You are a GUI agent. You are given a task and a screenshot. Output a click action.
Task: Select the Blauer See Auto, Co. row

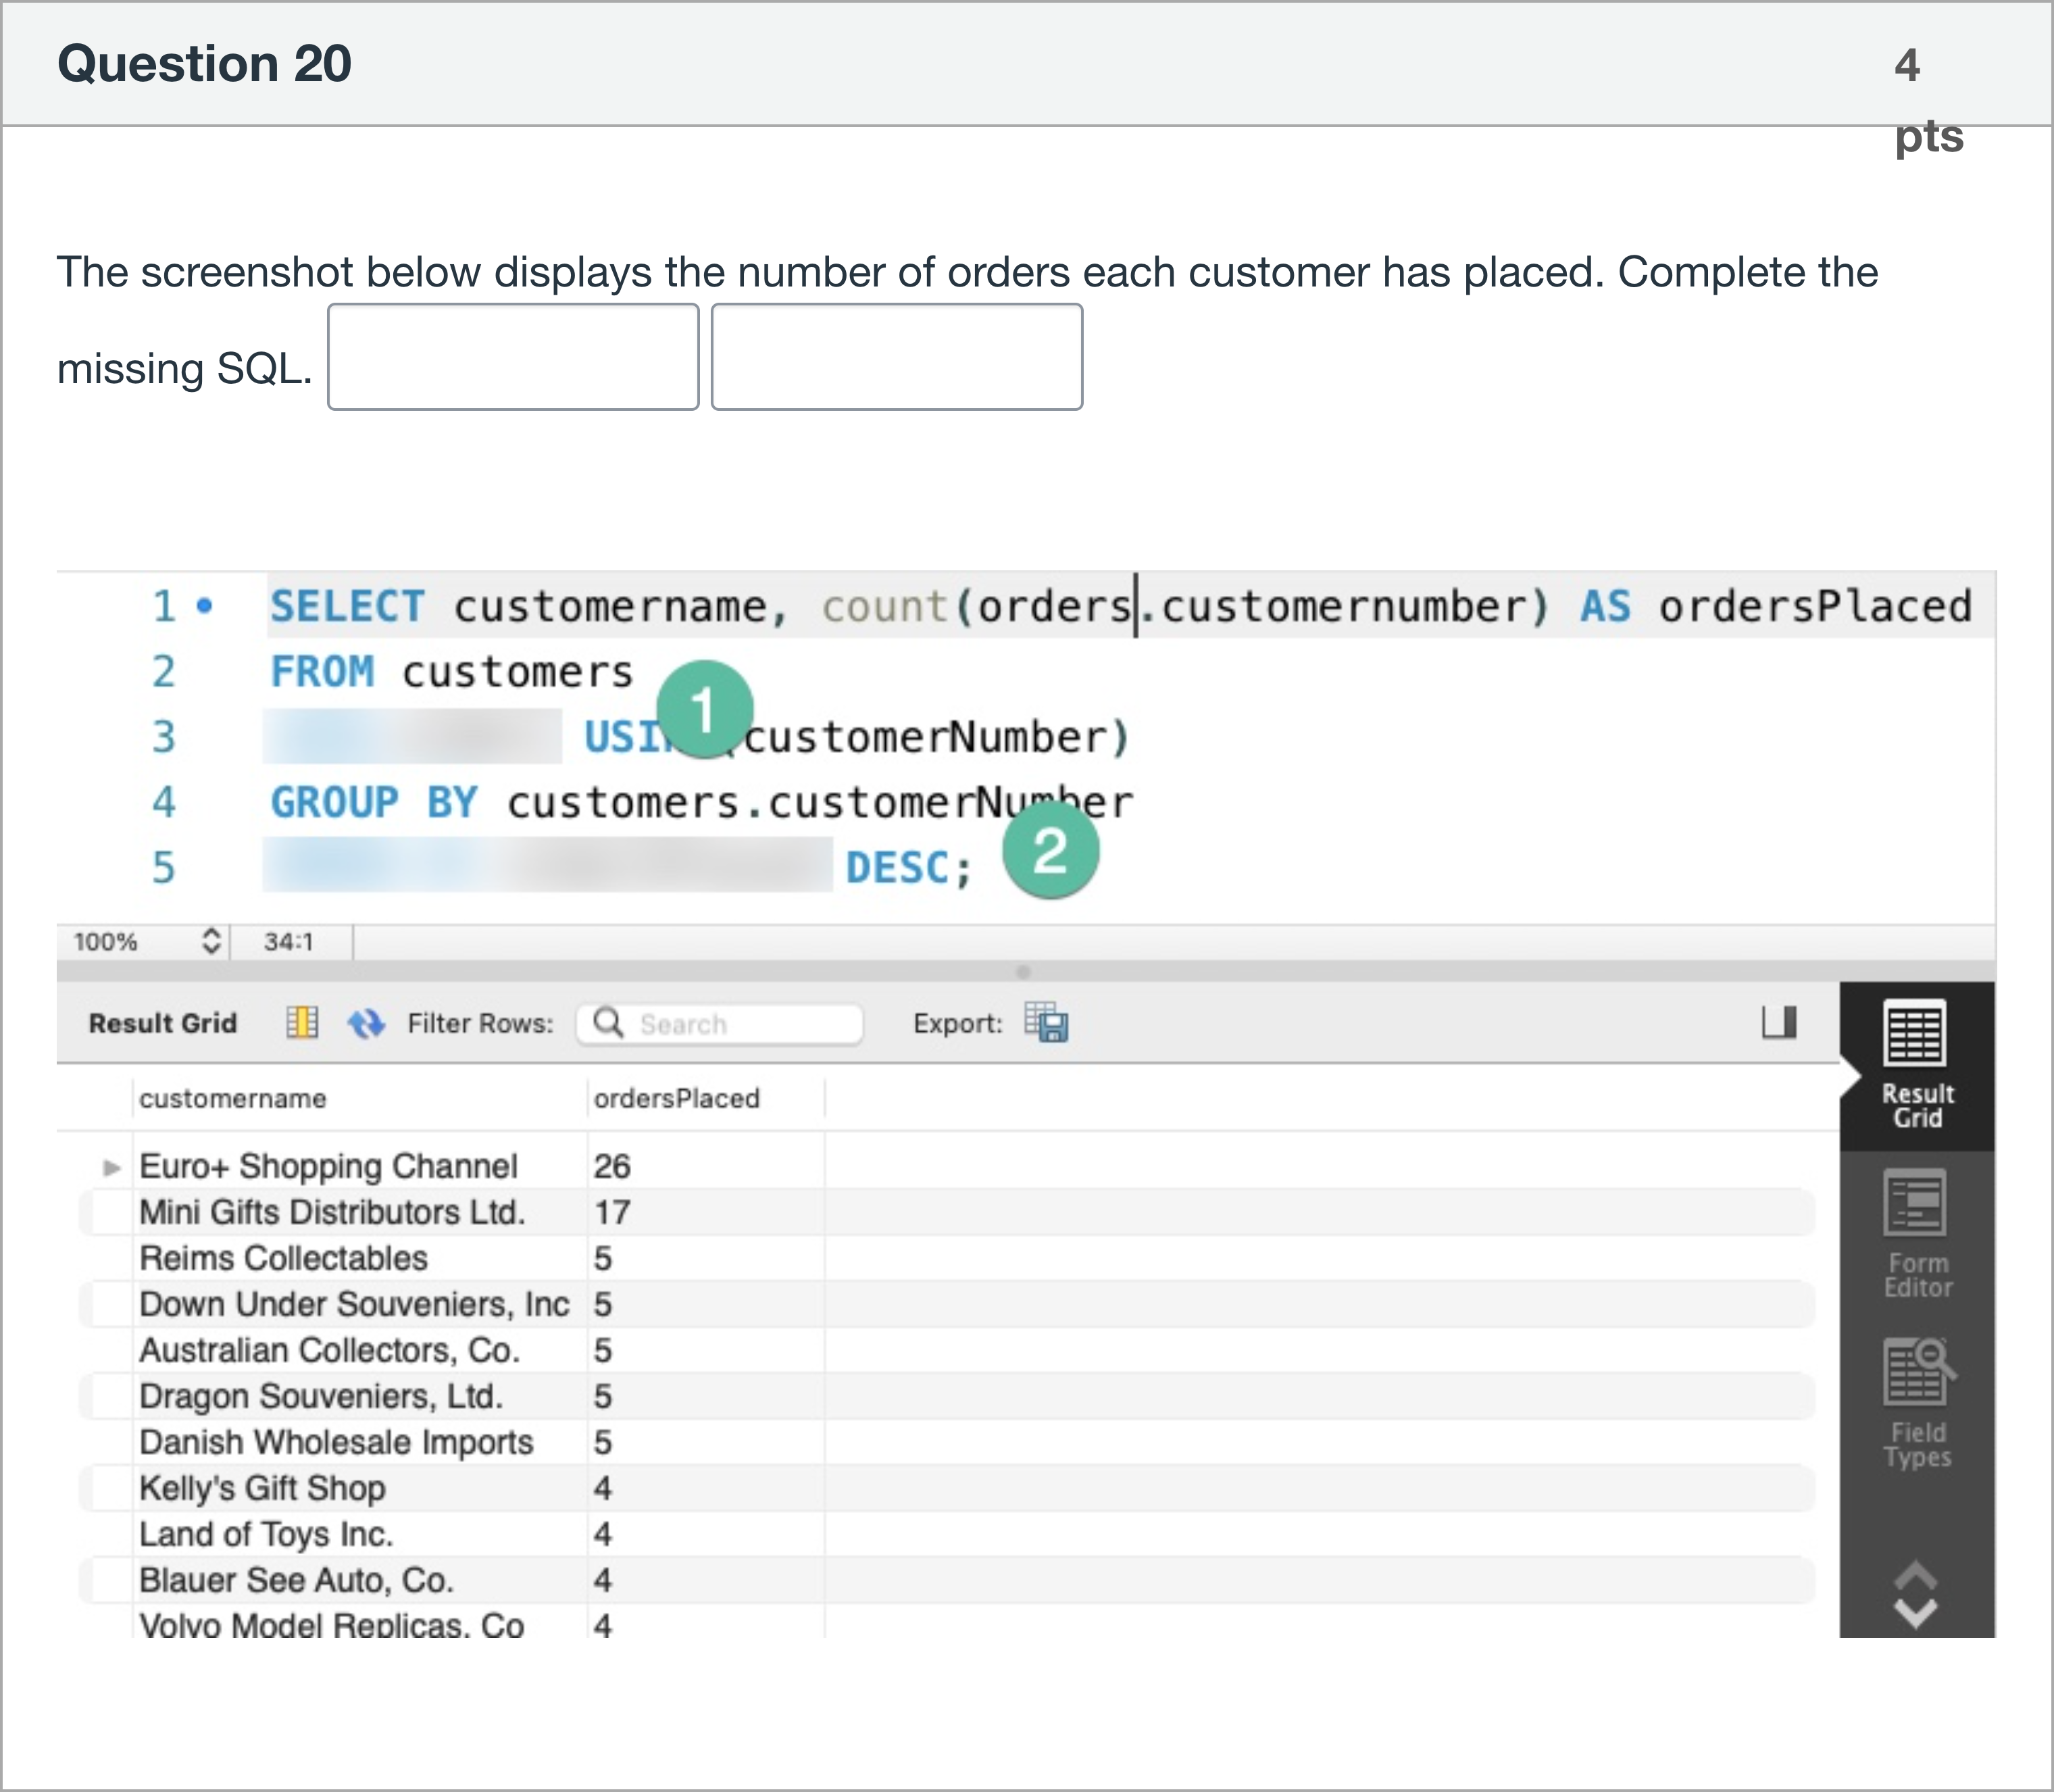947,1580
